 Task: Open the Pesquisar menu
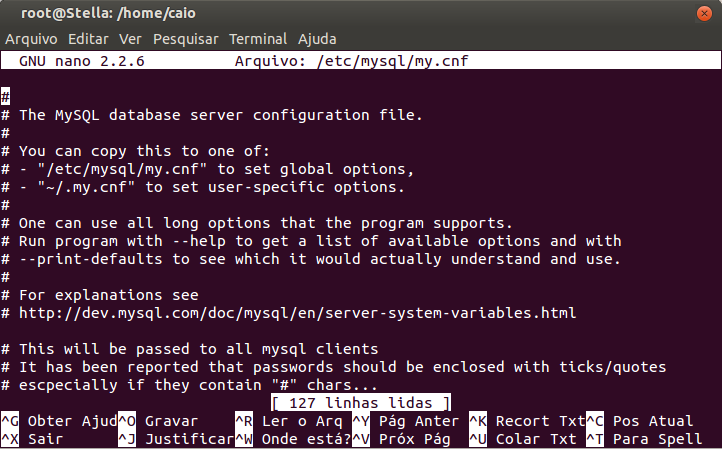tap(186, 39)
